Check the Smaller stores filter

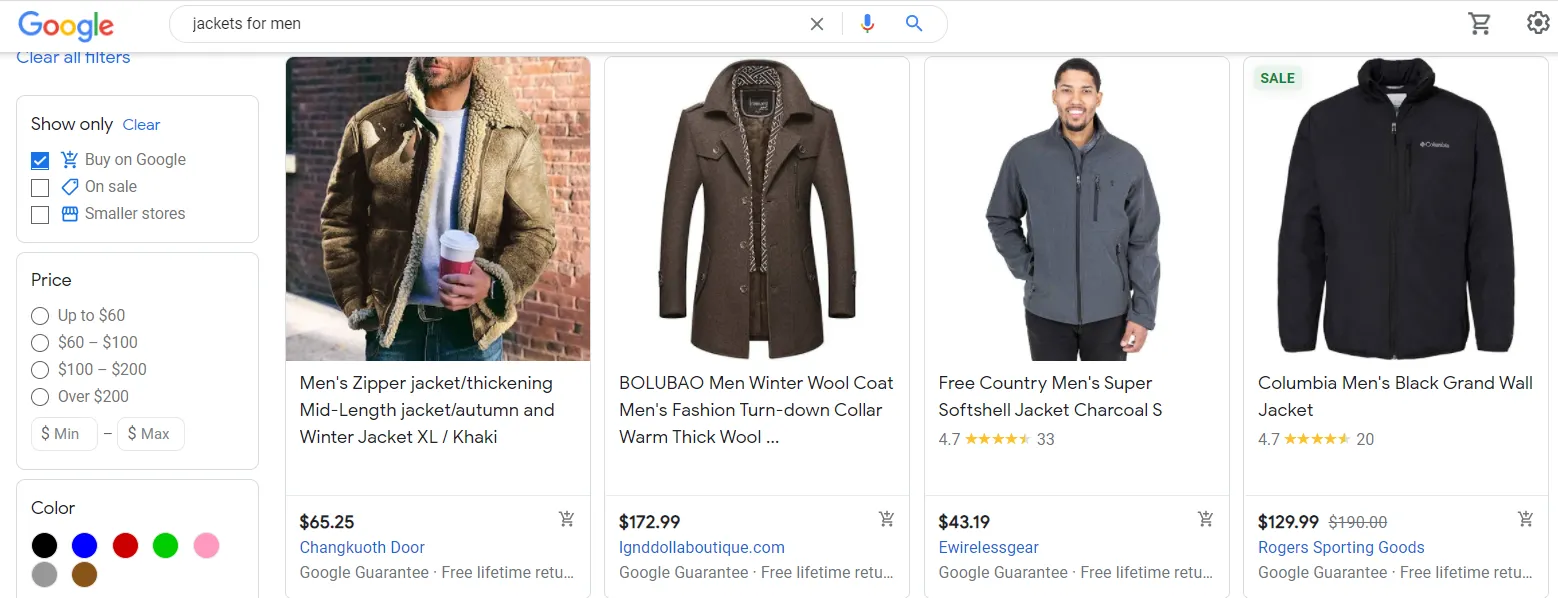[40, 214]
